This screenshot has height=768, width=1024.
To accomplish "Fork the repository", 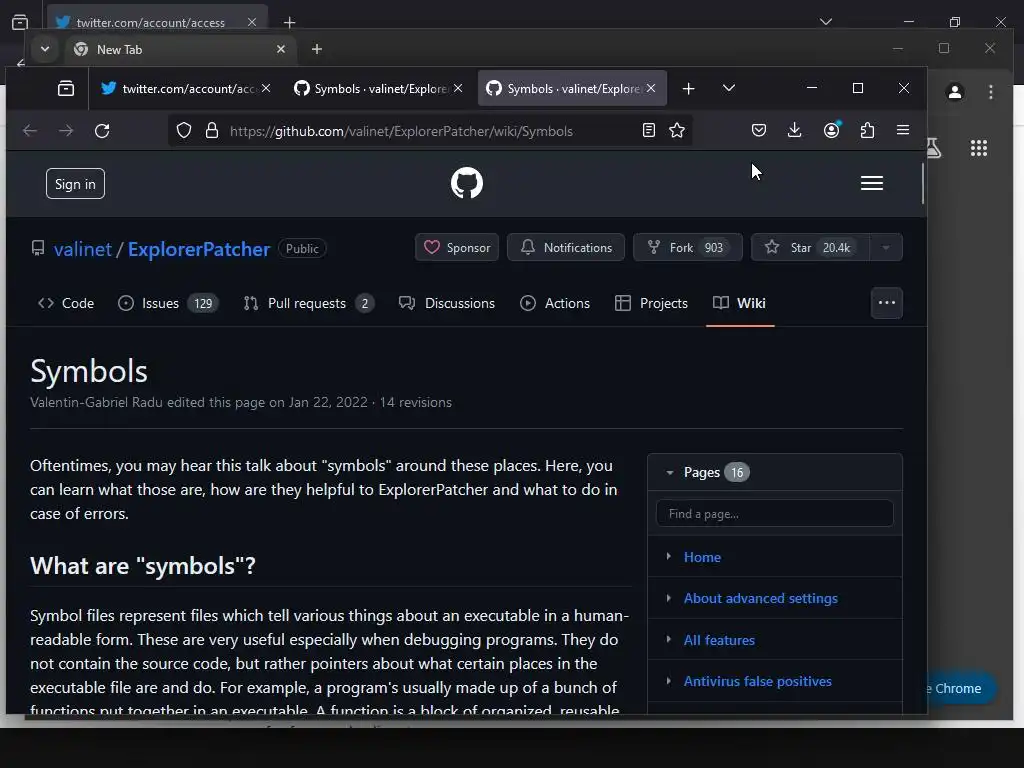I will tap(688, 248).
